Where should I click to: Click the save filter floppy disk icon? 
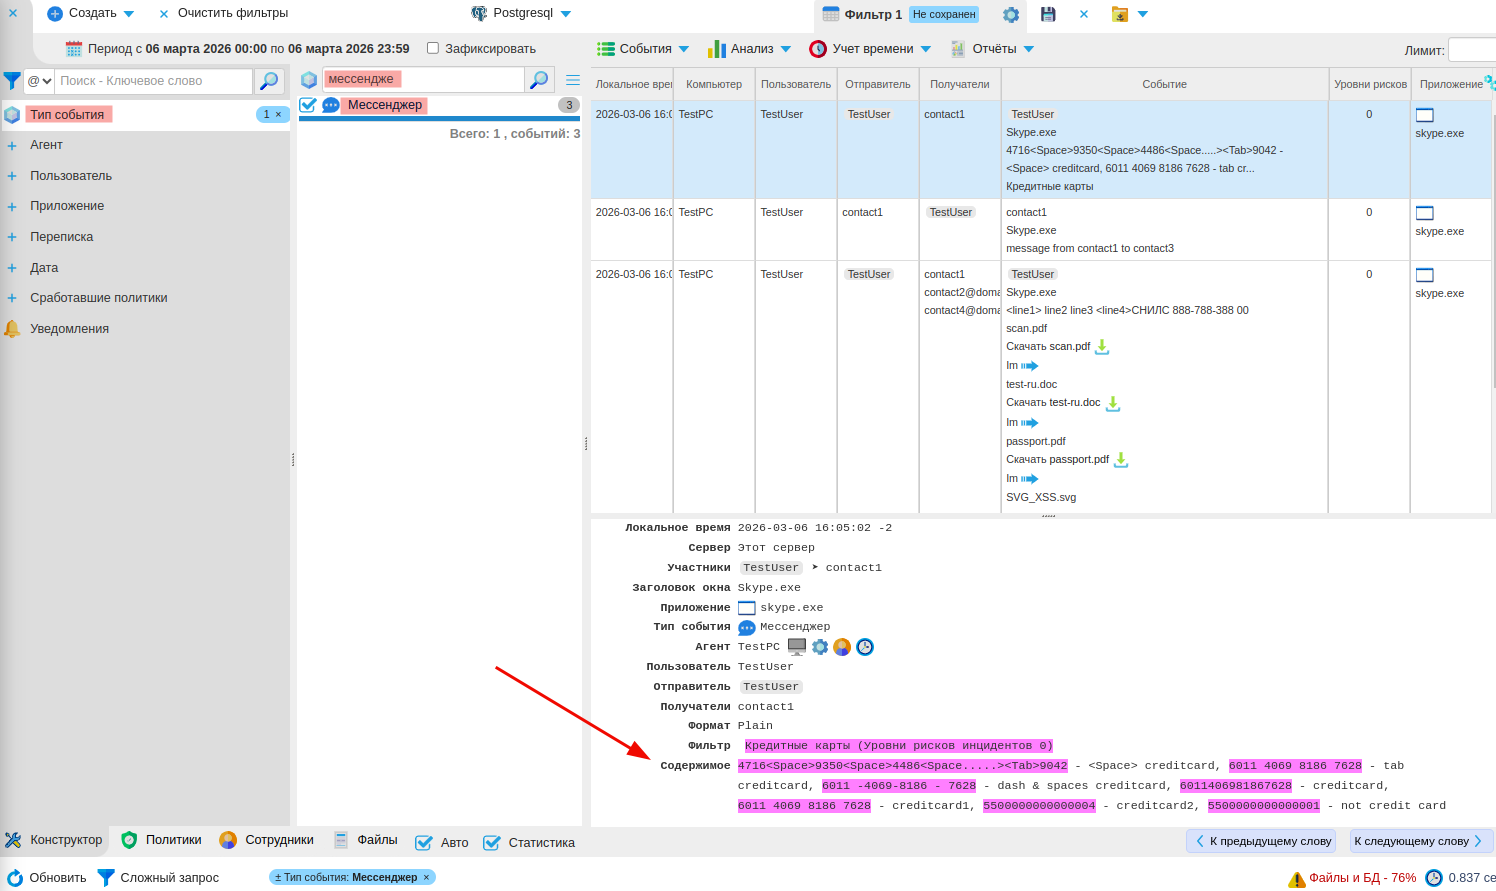click(x=1048, y=14)
